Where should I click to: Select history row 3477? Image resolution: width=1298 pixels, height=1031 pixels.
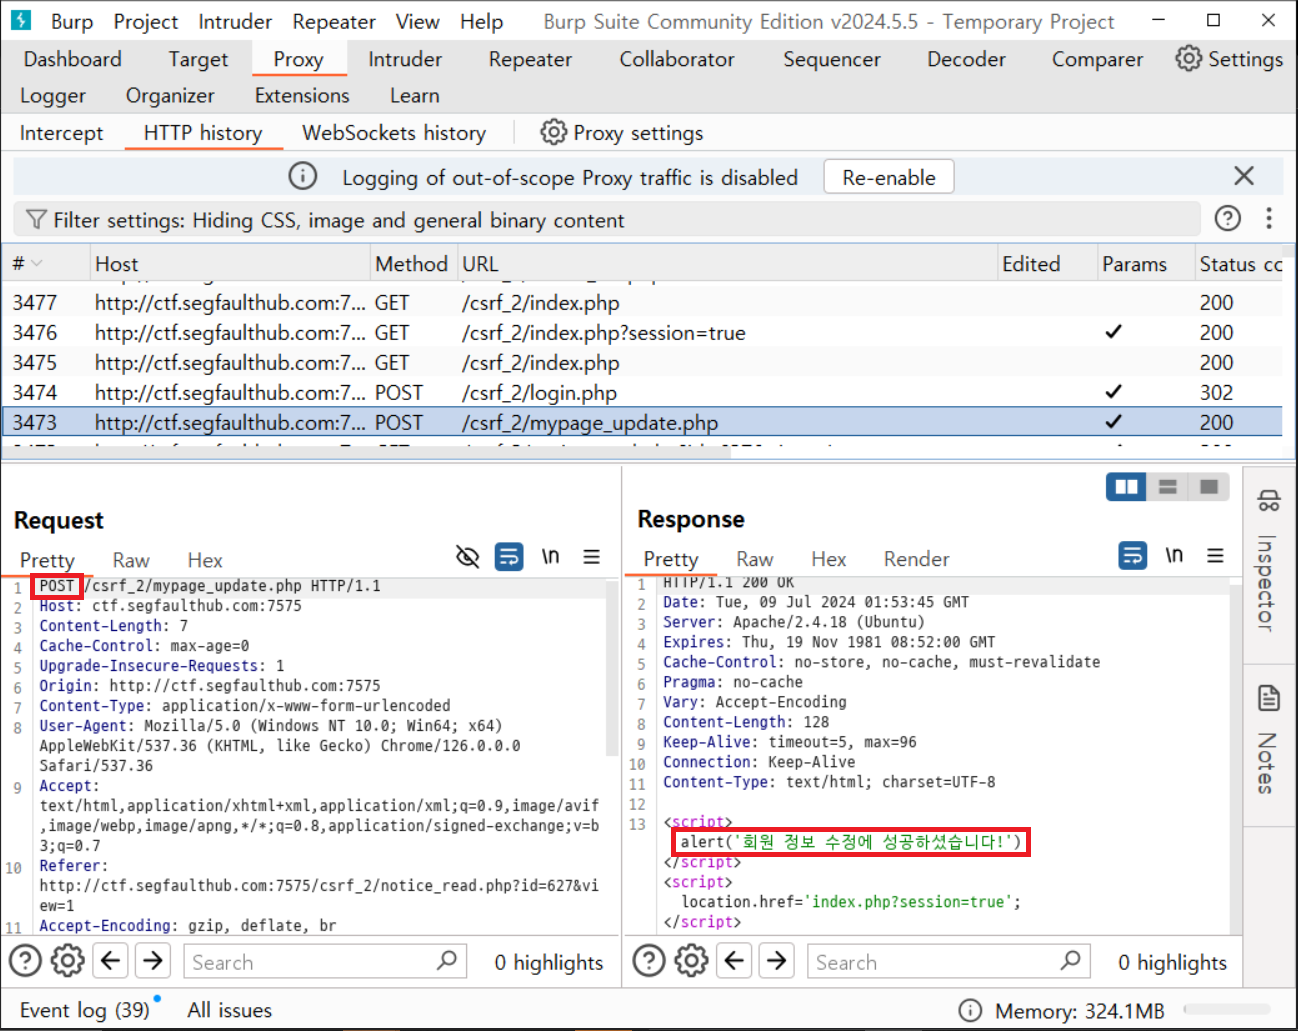coord(642,302)
